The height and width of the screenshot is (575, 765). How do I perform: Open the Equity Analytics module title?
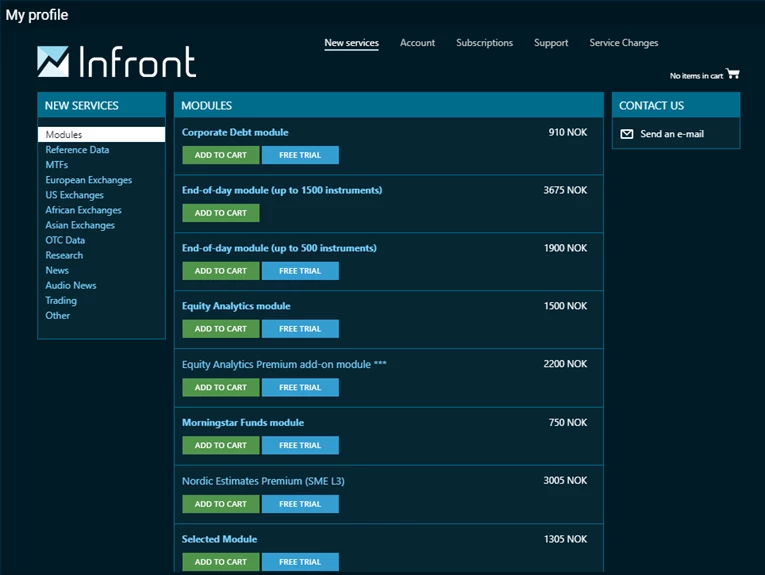coord(236,306)
